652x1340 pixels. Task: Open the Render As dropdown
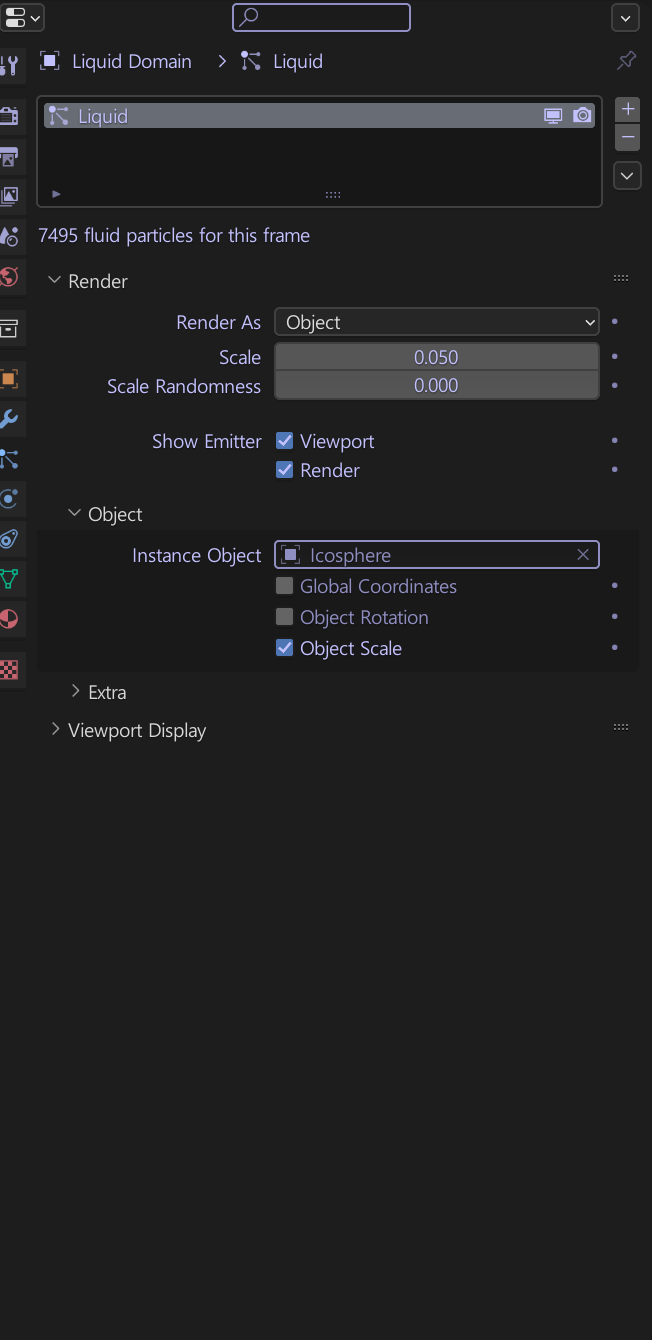(437, 322)
